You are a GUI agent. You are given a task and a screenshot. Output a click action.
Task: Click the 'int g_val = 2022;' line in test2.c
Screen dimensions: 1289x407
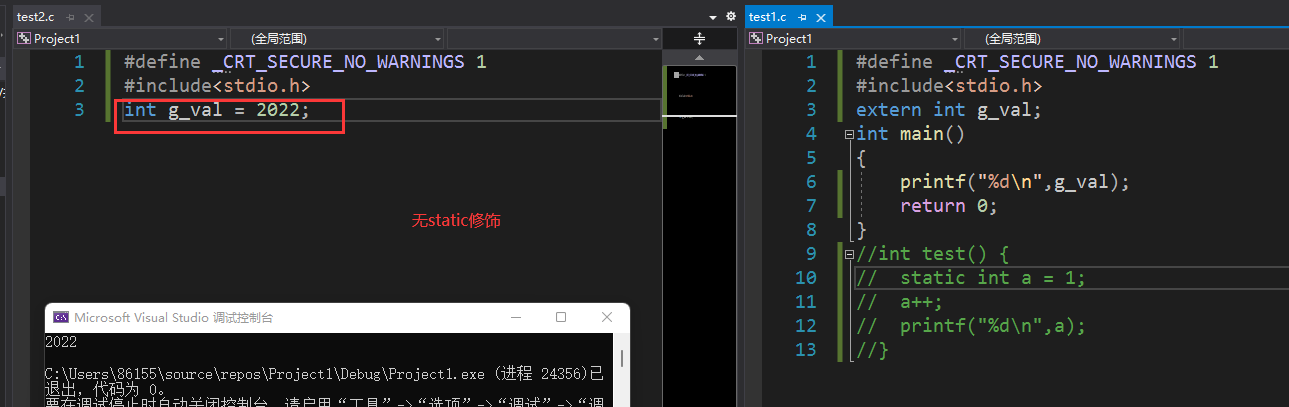217,110
